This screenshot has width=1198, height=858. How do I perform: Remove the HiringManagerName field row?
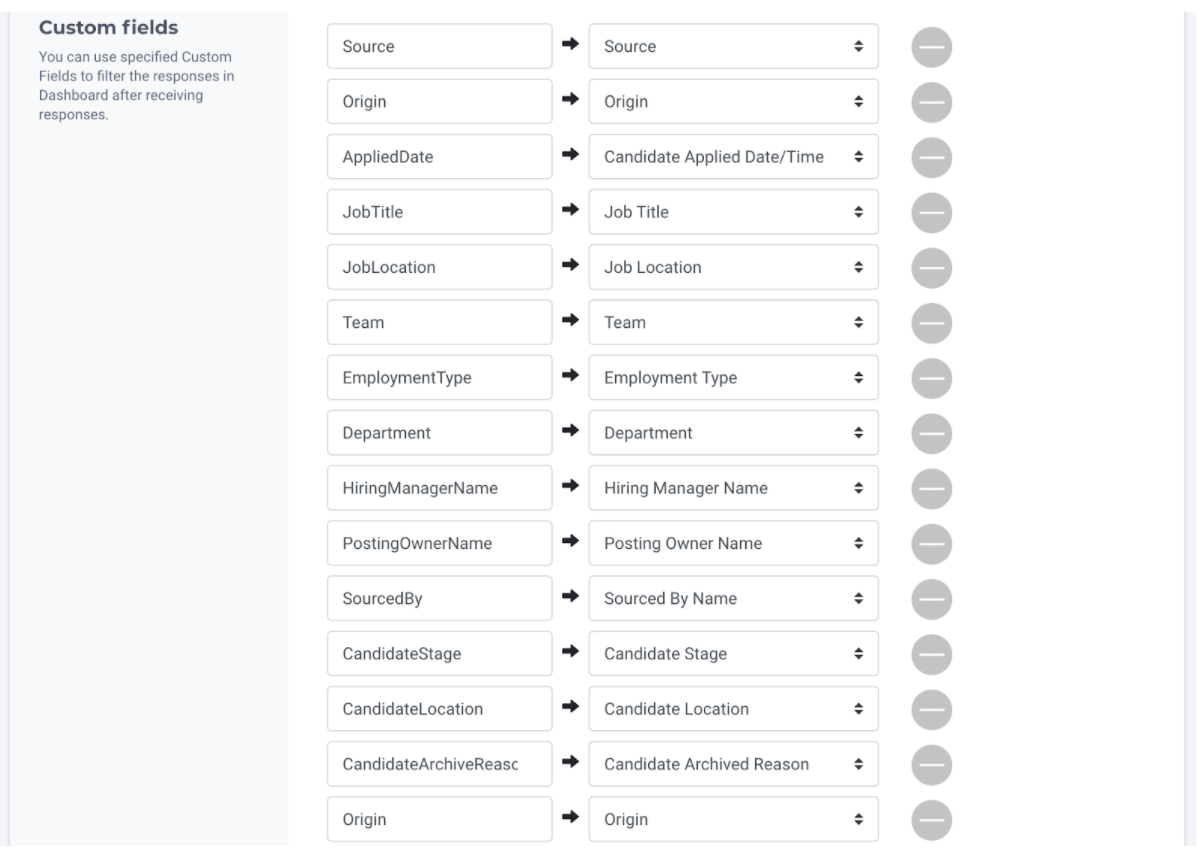[x=931, y=489]
